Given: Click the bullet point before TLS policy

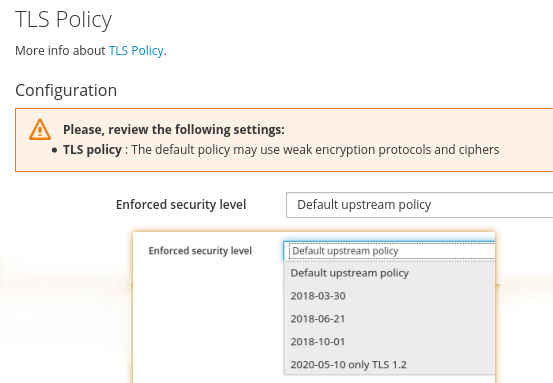Looking at the screenshot, I should click(54, 150).
